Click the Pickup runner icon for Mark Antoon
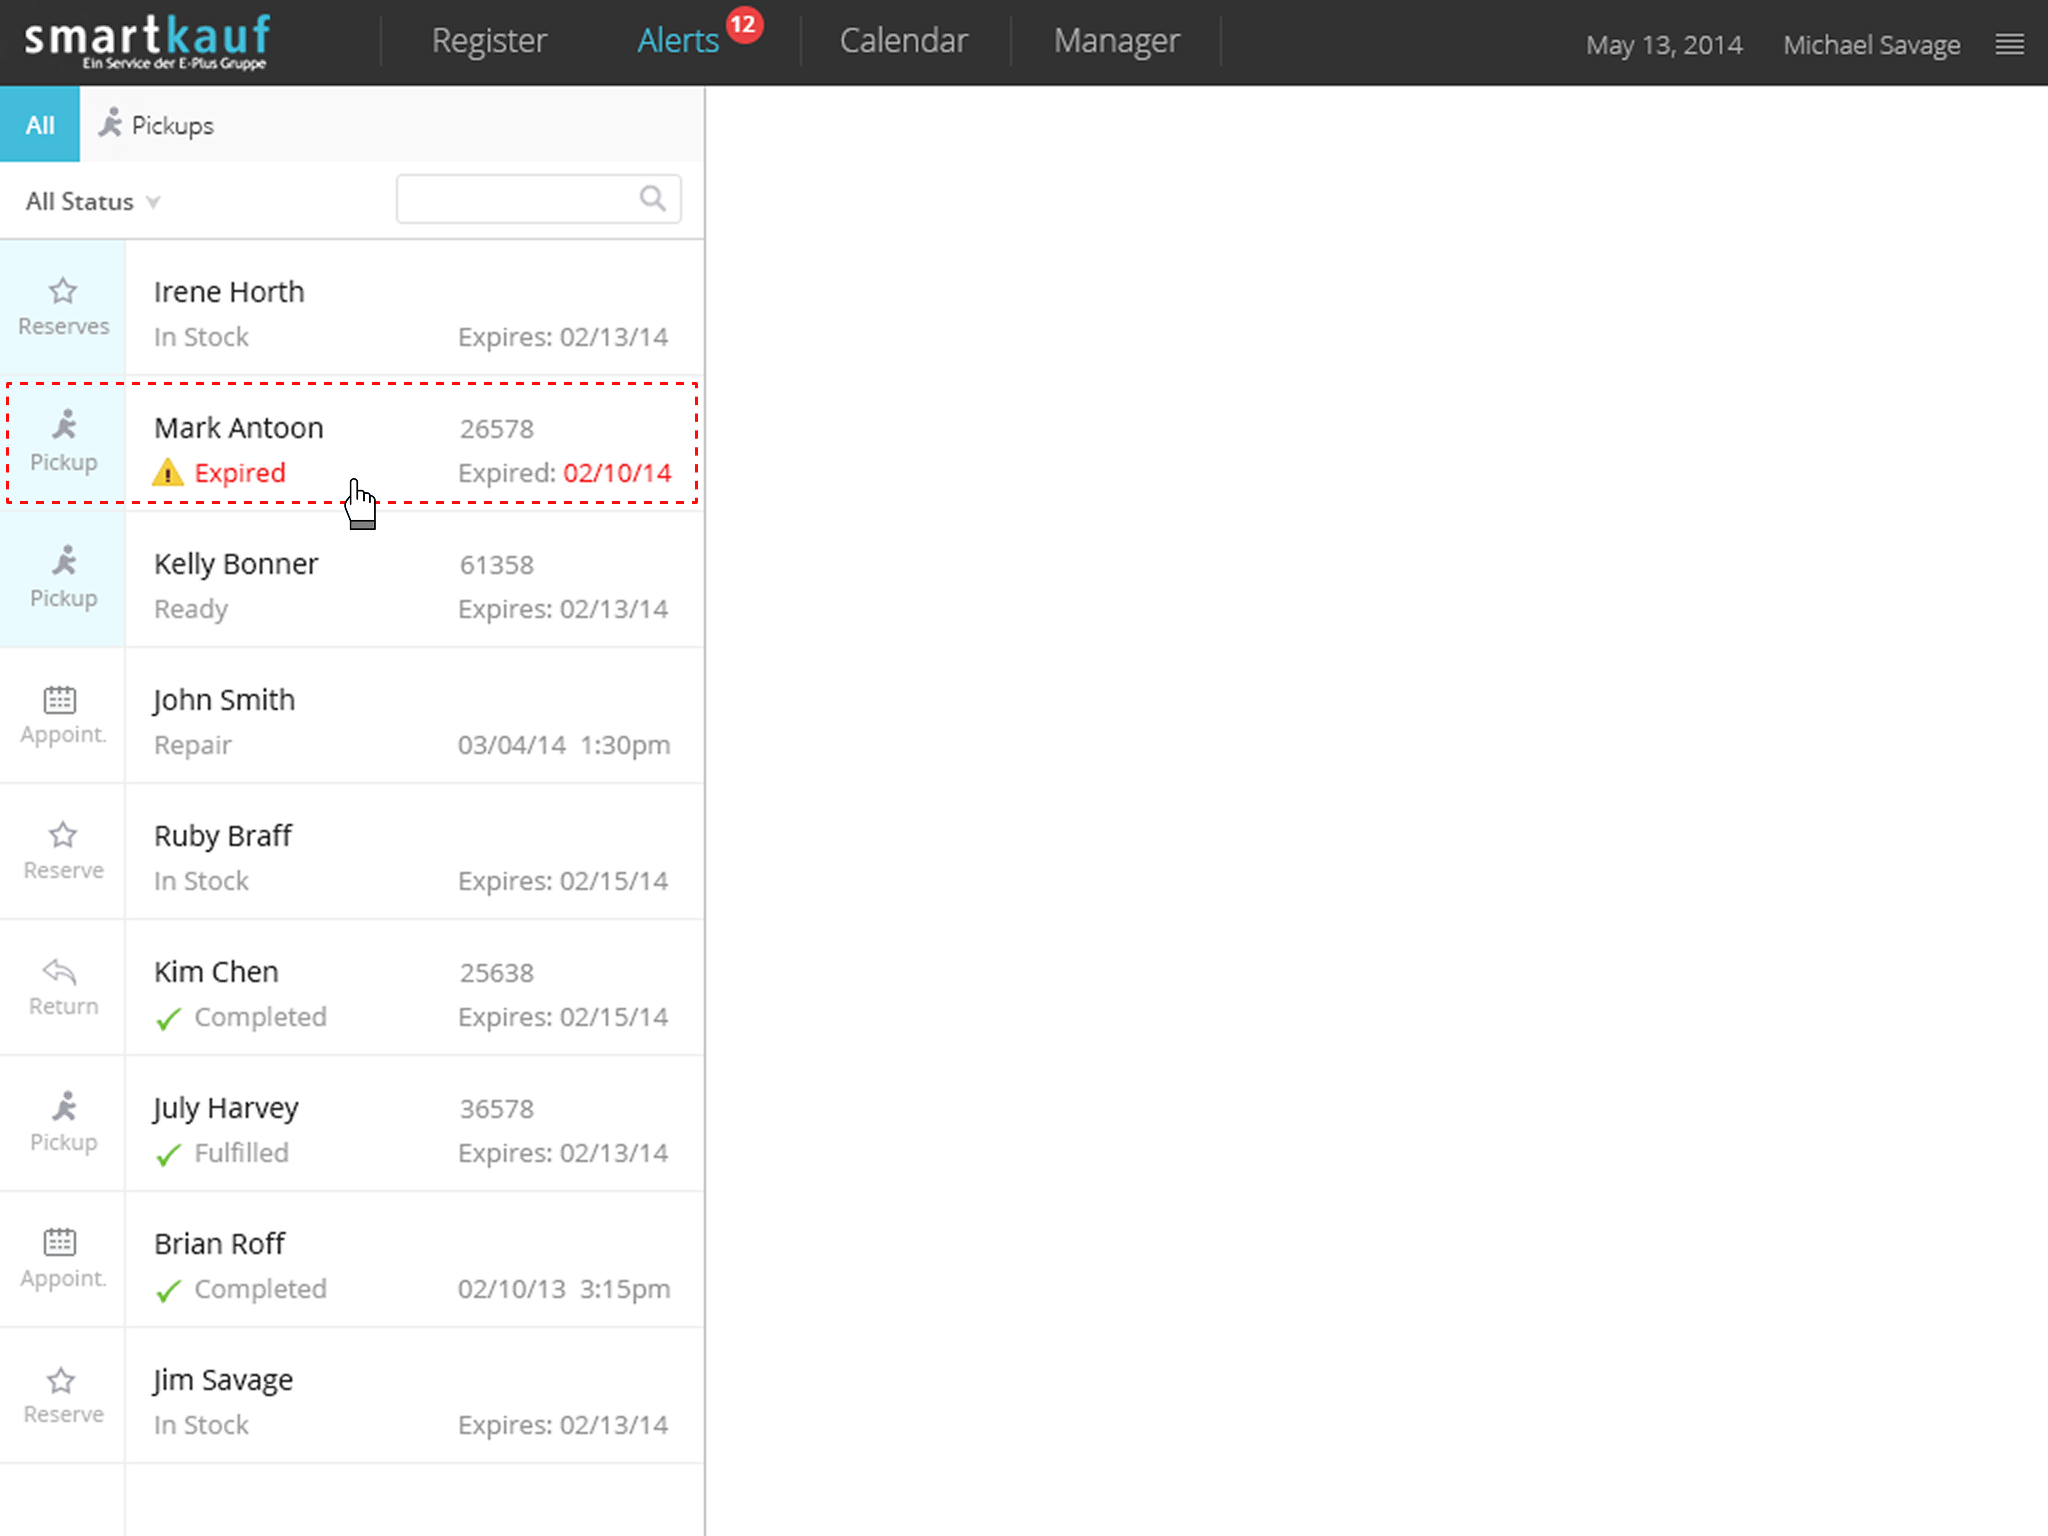This screenshot has height=1536, width=2048. click(x=64, y=426)
